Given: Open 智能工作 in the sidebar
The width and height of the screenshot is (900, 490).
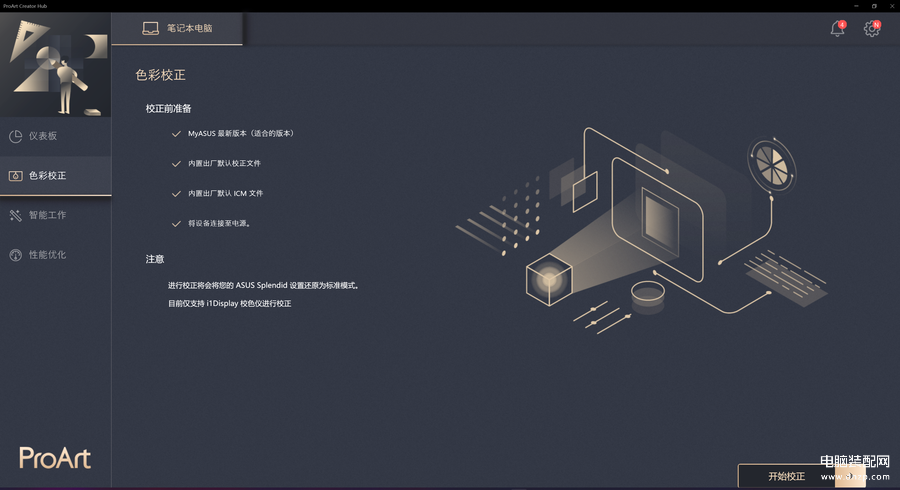Looking at the screenshot, I should coord(56,215).
